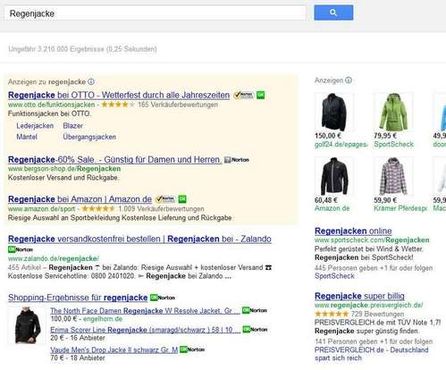Click star rating of preisvergleich ad
The height and width of the screenshot is (370, 446).
[332, 314]
